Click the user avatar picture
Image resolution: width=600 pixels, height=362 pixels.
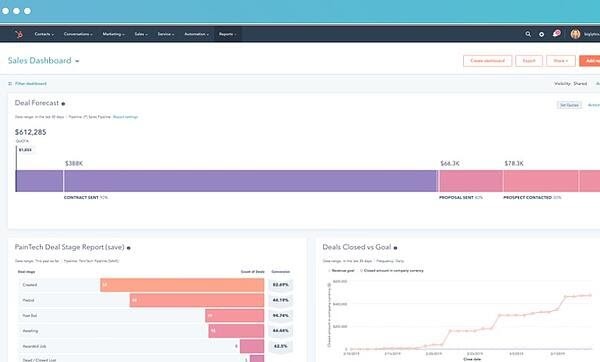click(575, 34)
